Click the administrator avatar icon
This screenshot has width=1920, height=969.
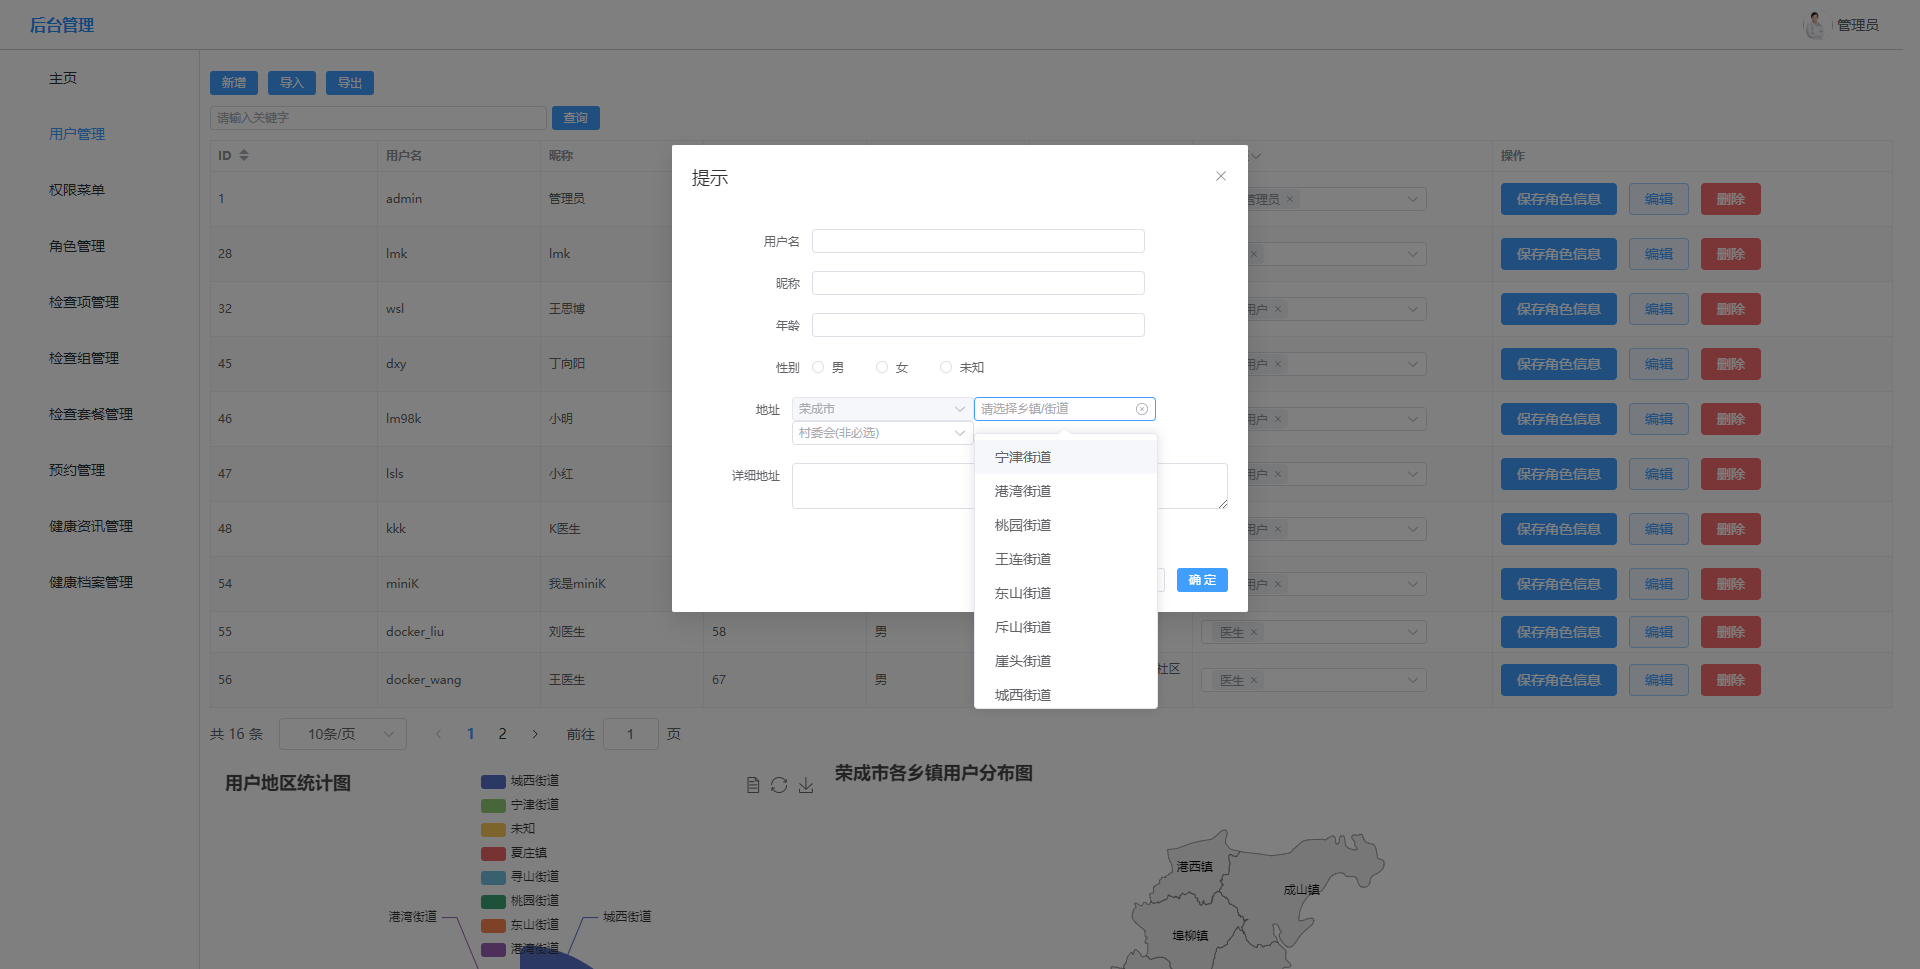[1814, 25]
